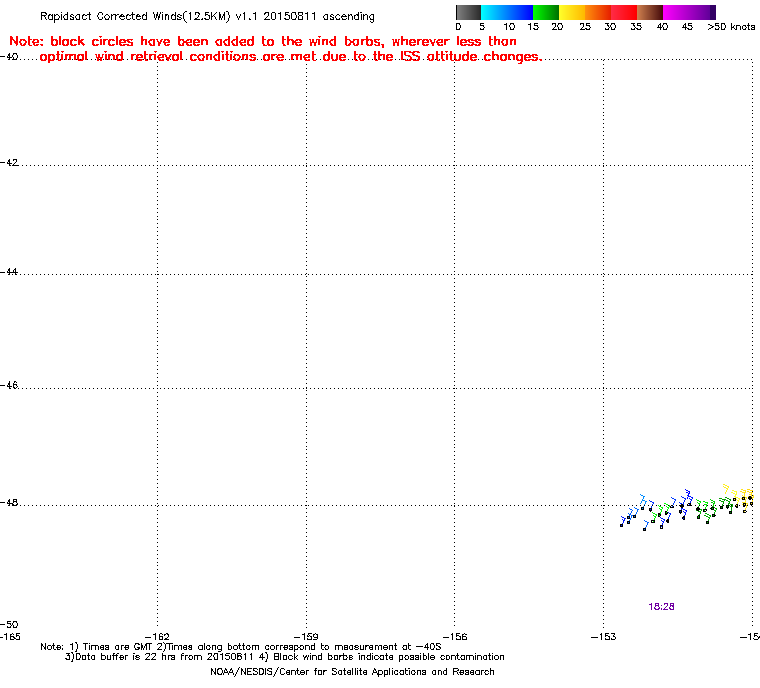Click the red 'optimal wind retrieval conditions' line

tap(291, 57)
